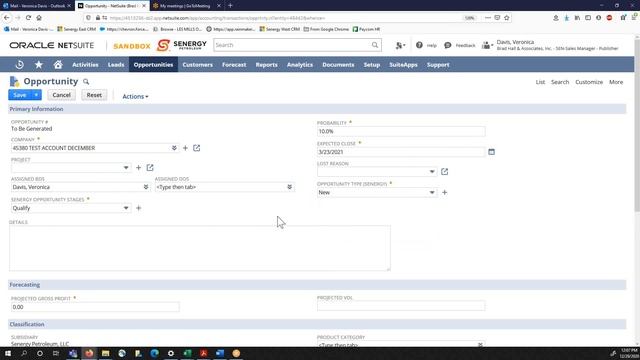The image size is (640, 360).
Task: Expand the Assigned BDS selector
Action: [146, 187]
